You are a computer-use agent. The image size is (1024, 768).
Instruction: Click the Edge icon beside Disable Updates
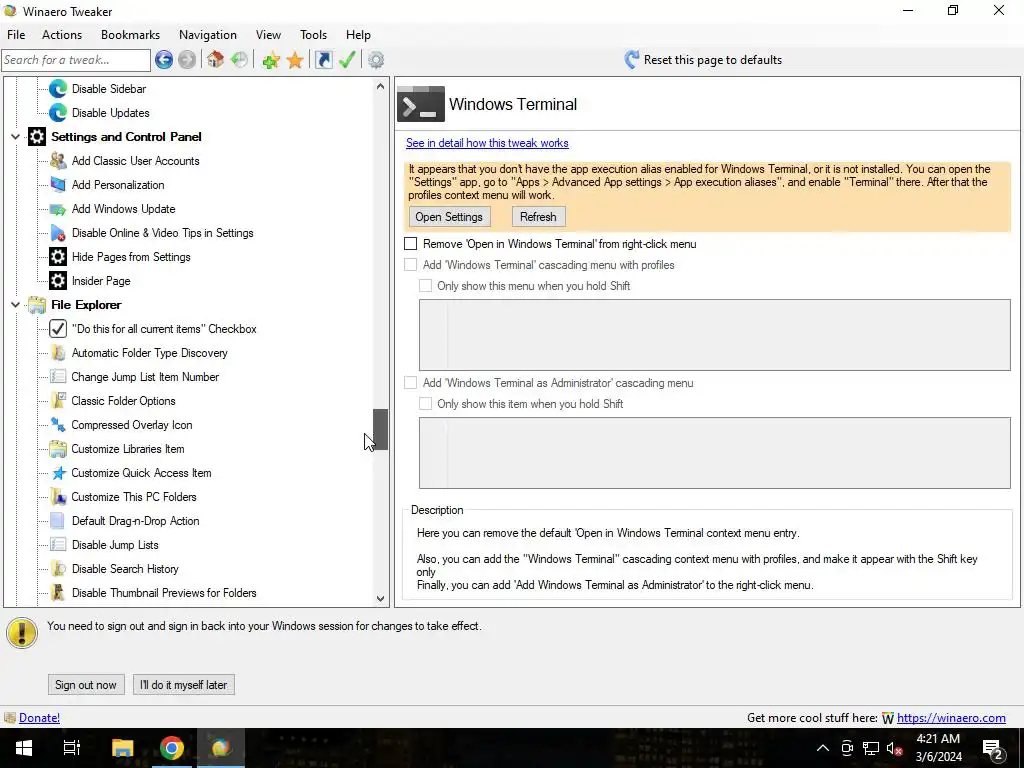click(58, 113)
